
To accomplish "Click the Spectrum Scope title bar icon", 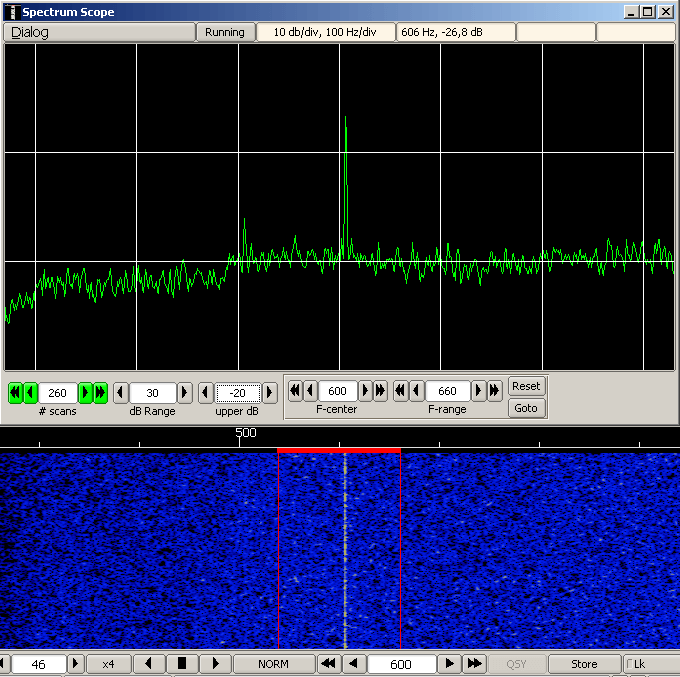I will (x=13, y=12).
